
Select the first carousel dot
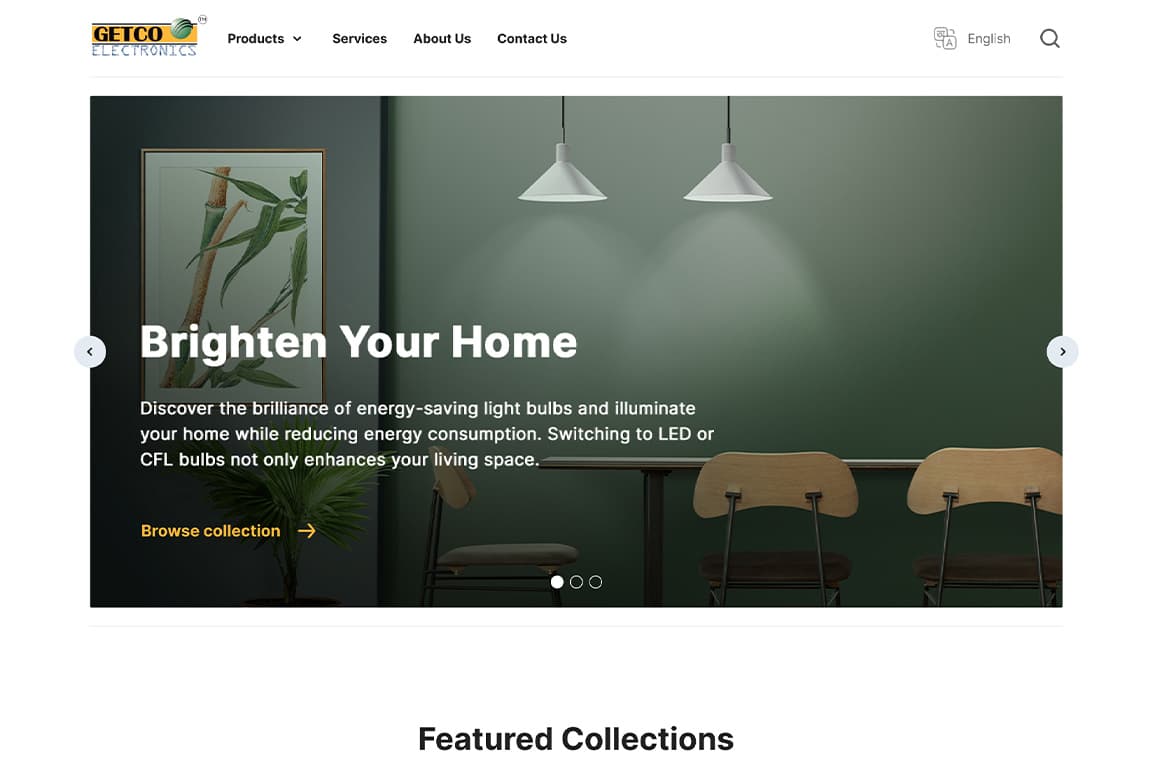click(557, 582)
